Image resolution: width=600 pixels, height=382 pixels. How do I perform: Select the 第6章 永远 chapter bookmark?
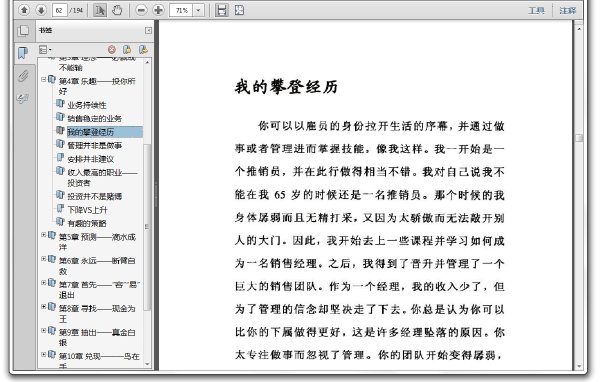tap(97, 266)
